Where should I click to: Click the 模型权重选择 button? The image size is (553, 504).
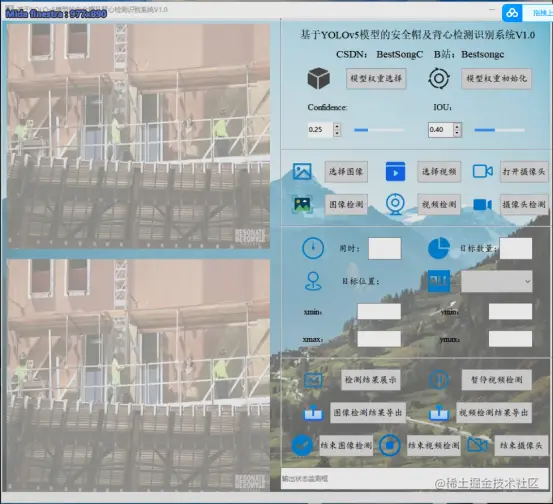coord(376,78)
